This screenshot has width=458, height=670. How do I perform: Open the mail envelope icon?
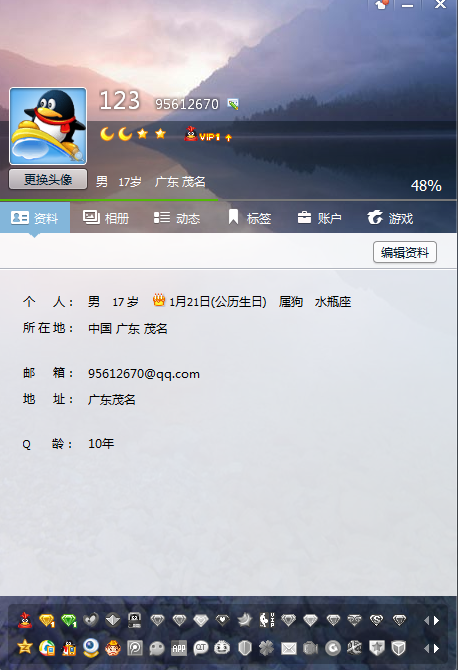point(288,649)
